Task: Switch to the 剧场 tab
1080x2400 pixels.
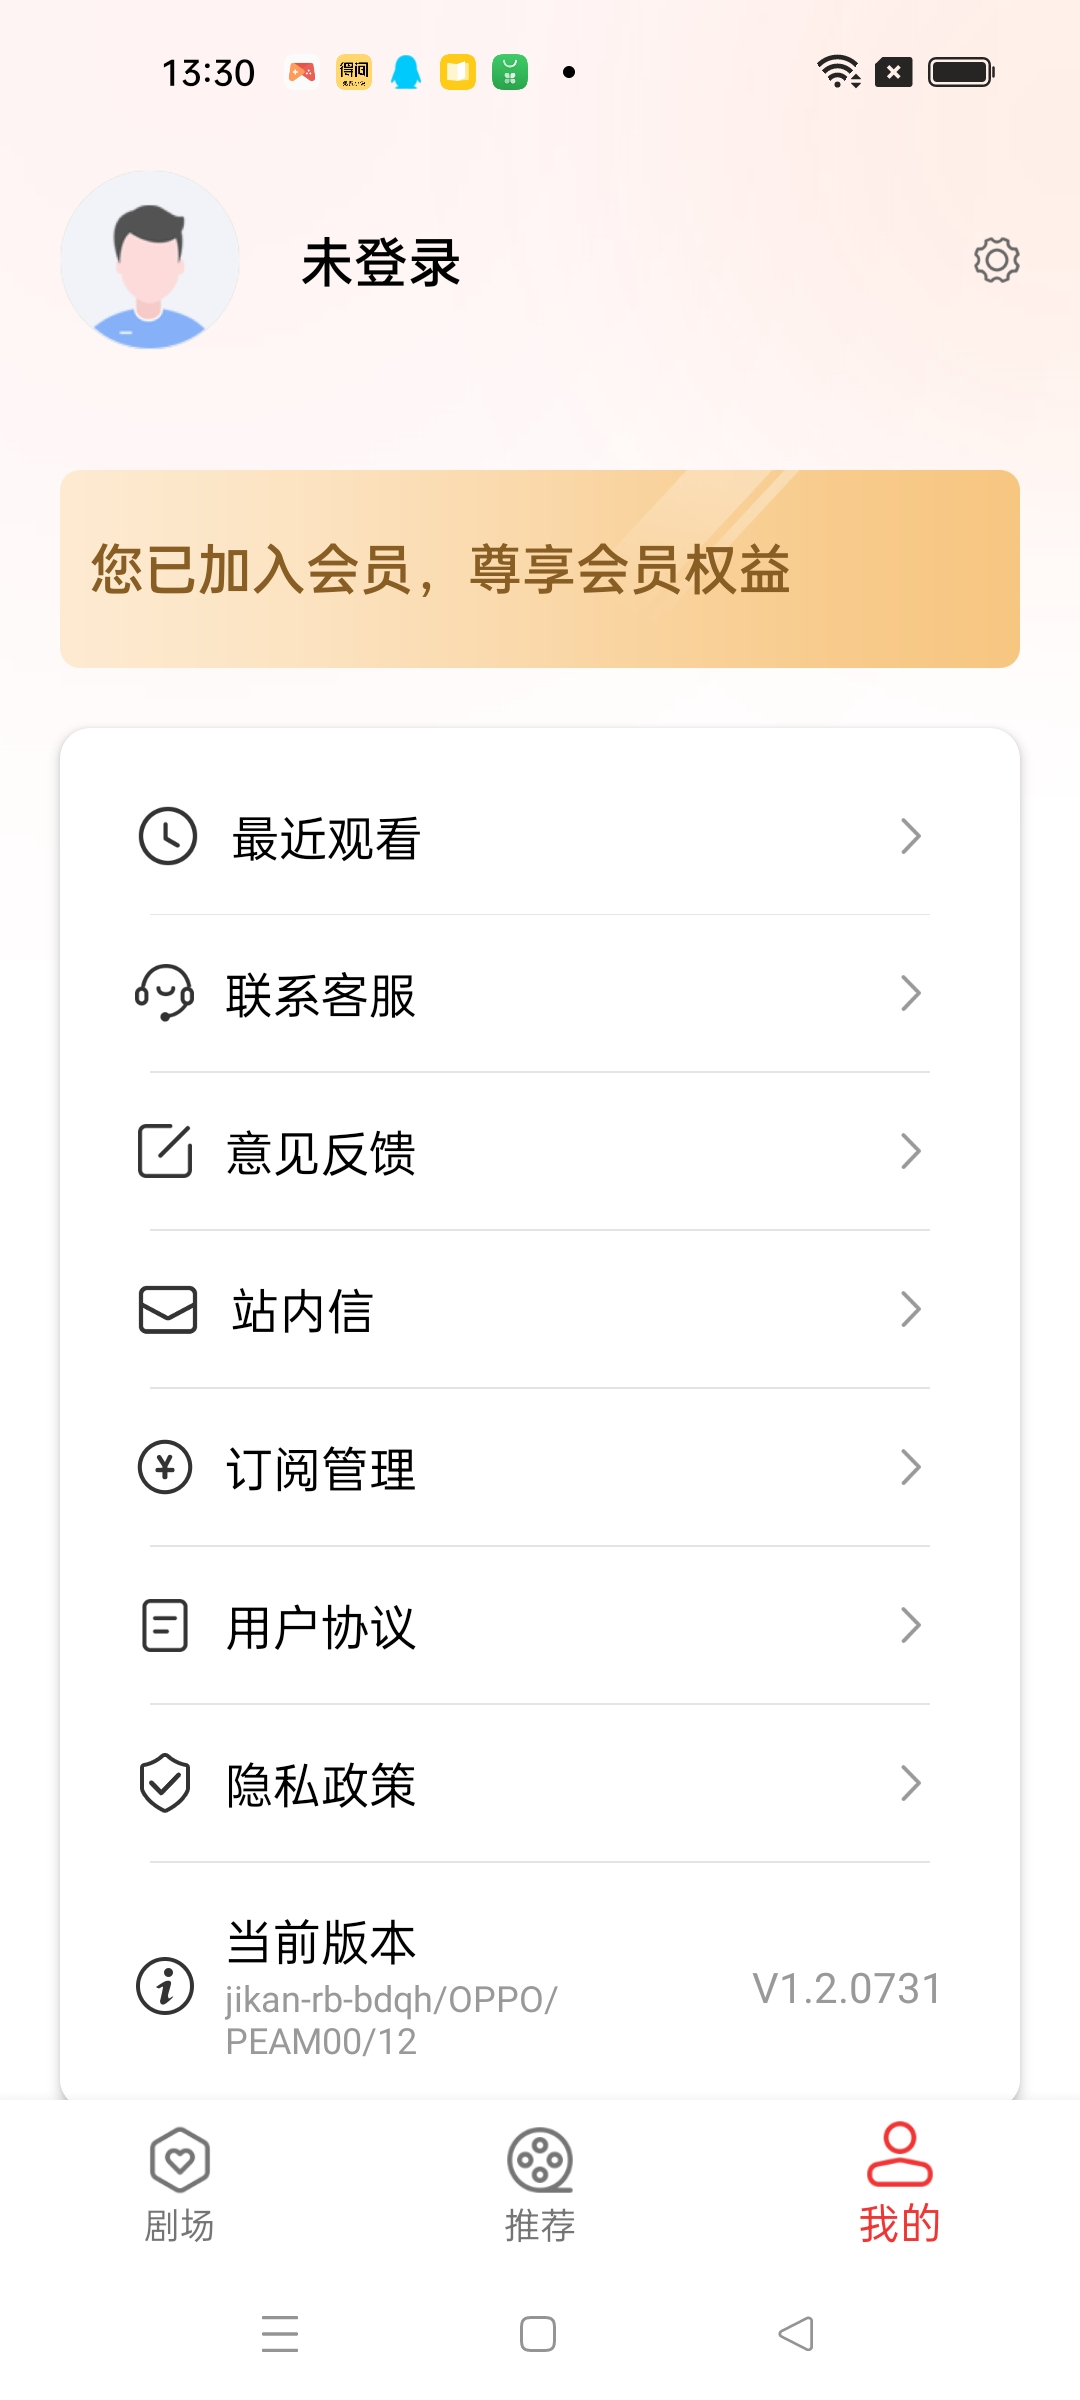Action: click(x=180, y=2185)
